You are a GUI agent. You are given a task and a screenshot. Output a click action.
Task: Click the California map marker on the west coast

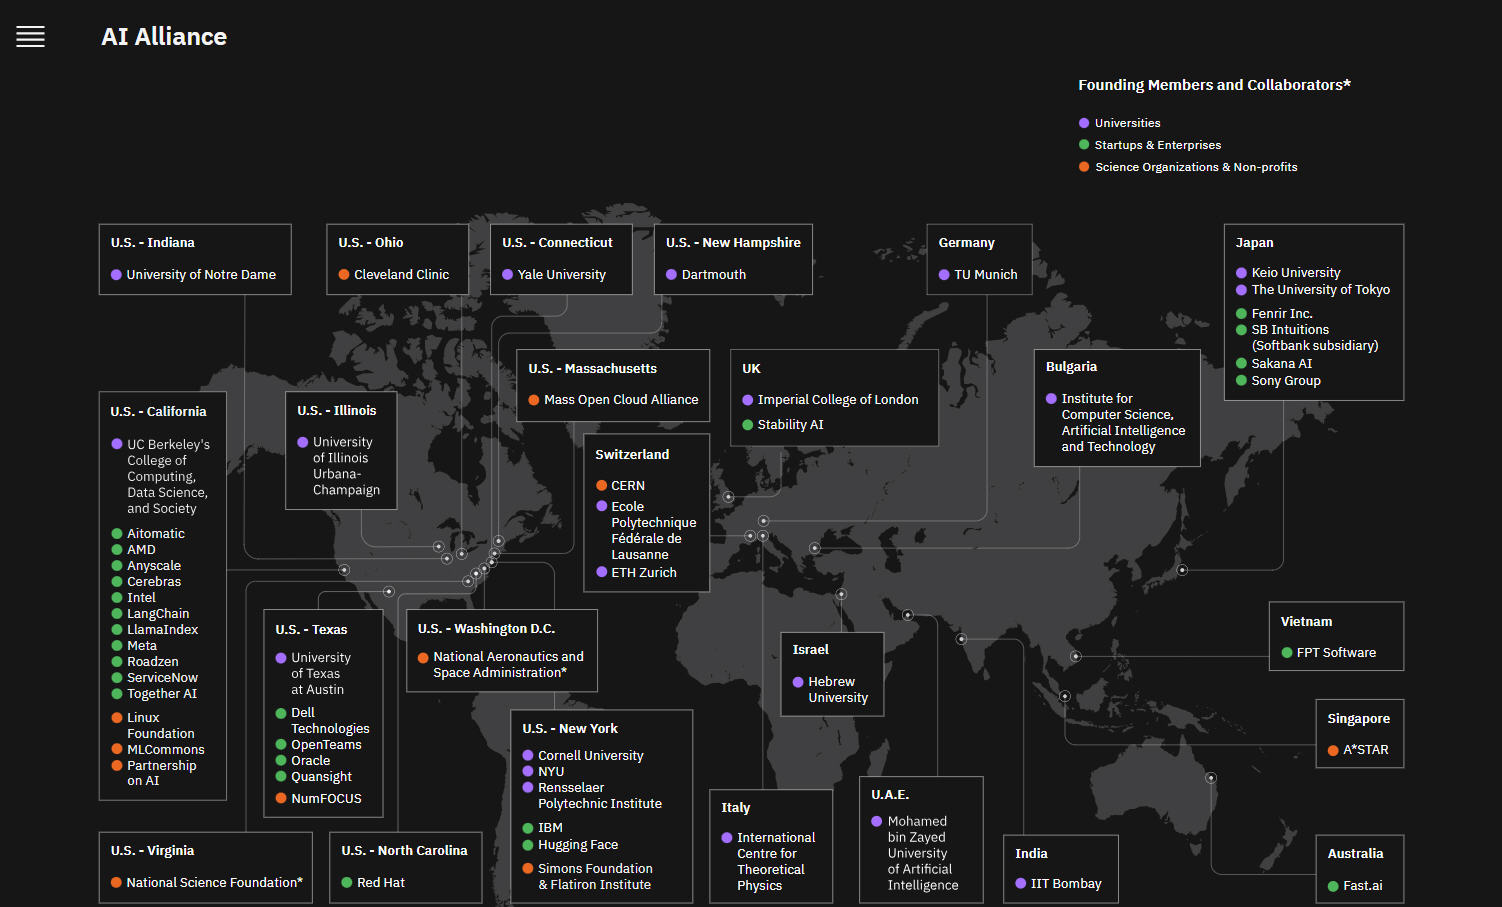pyautogui.click(x=344, y=570)
